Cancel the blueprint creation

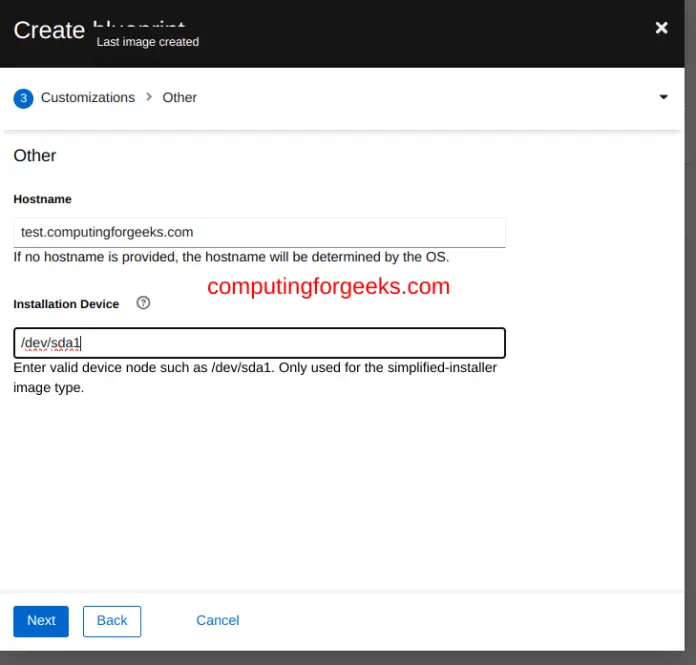tap(217, 621)
